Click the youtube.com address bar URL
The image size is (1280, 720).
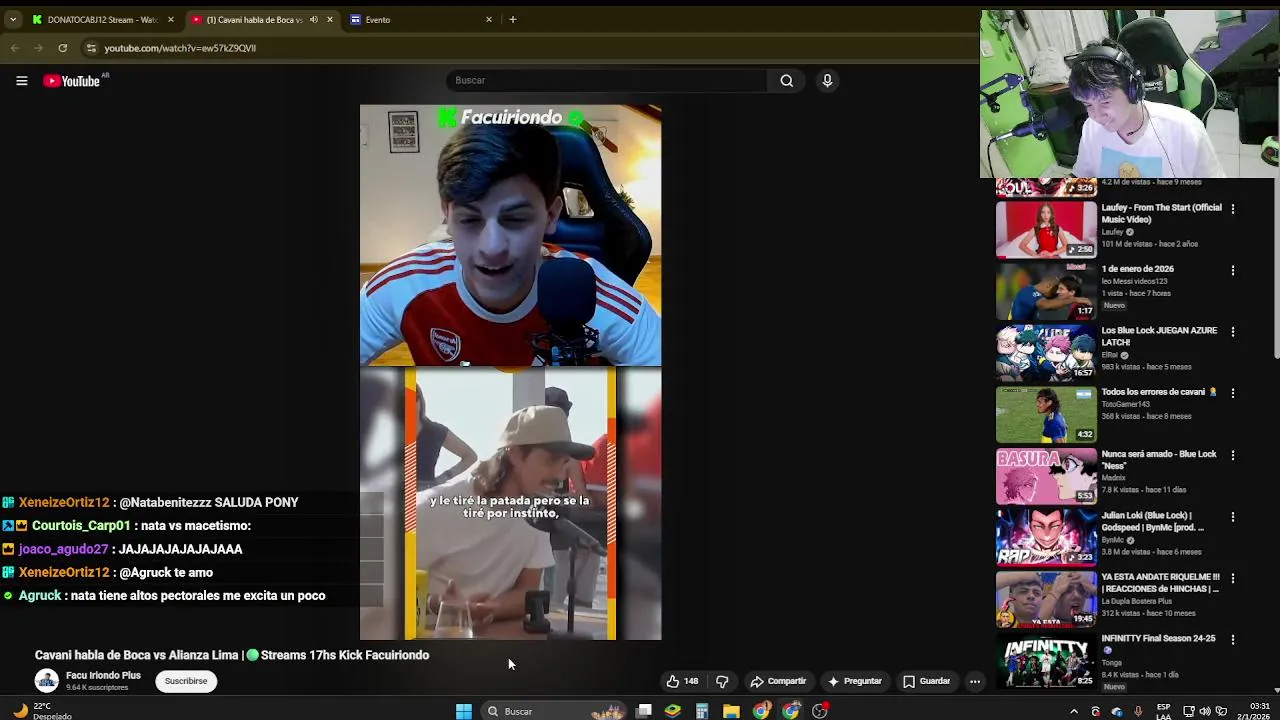(180, 48)
